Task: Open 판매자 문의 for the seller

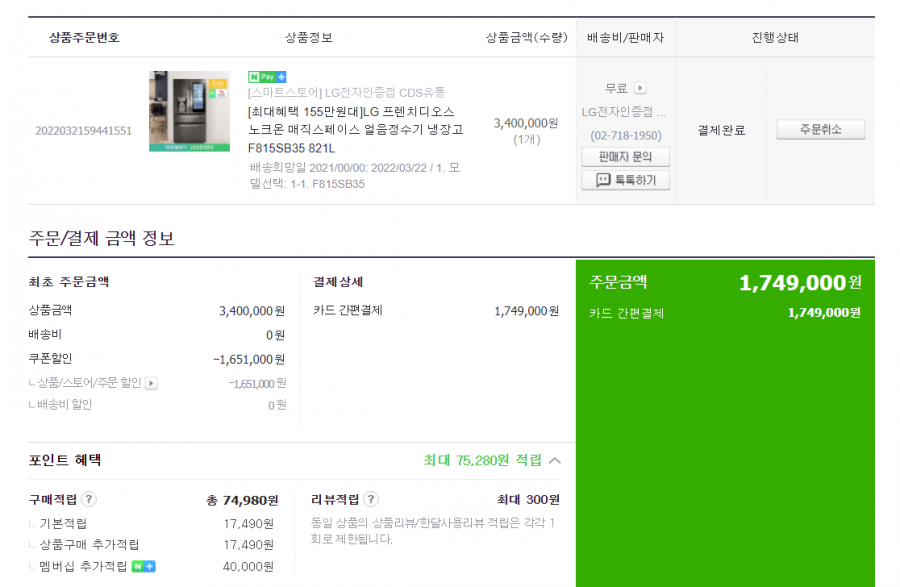Action: pyautogui.click(x=625, y=157)
